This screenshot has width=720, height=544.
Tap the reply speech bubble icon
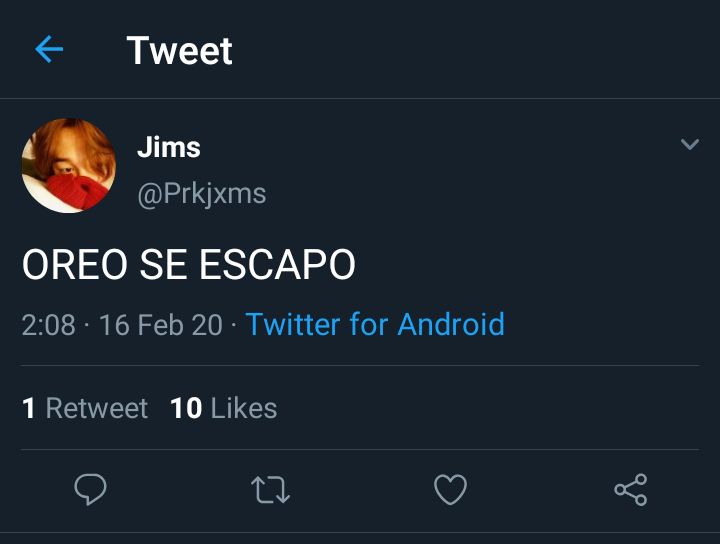pos(90,489)
